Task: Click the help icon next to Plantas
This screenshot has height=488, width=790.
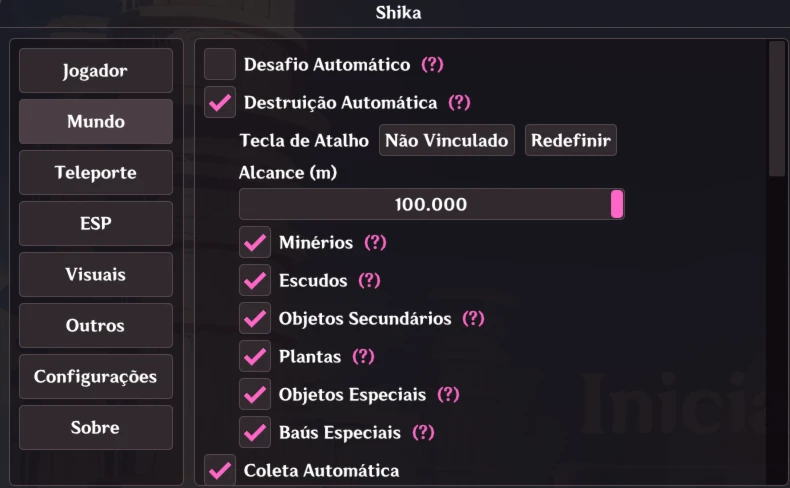Action: 363,356
